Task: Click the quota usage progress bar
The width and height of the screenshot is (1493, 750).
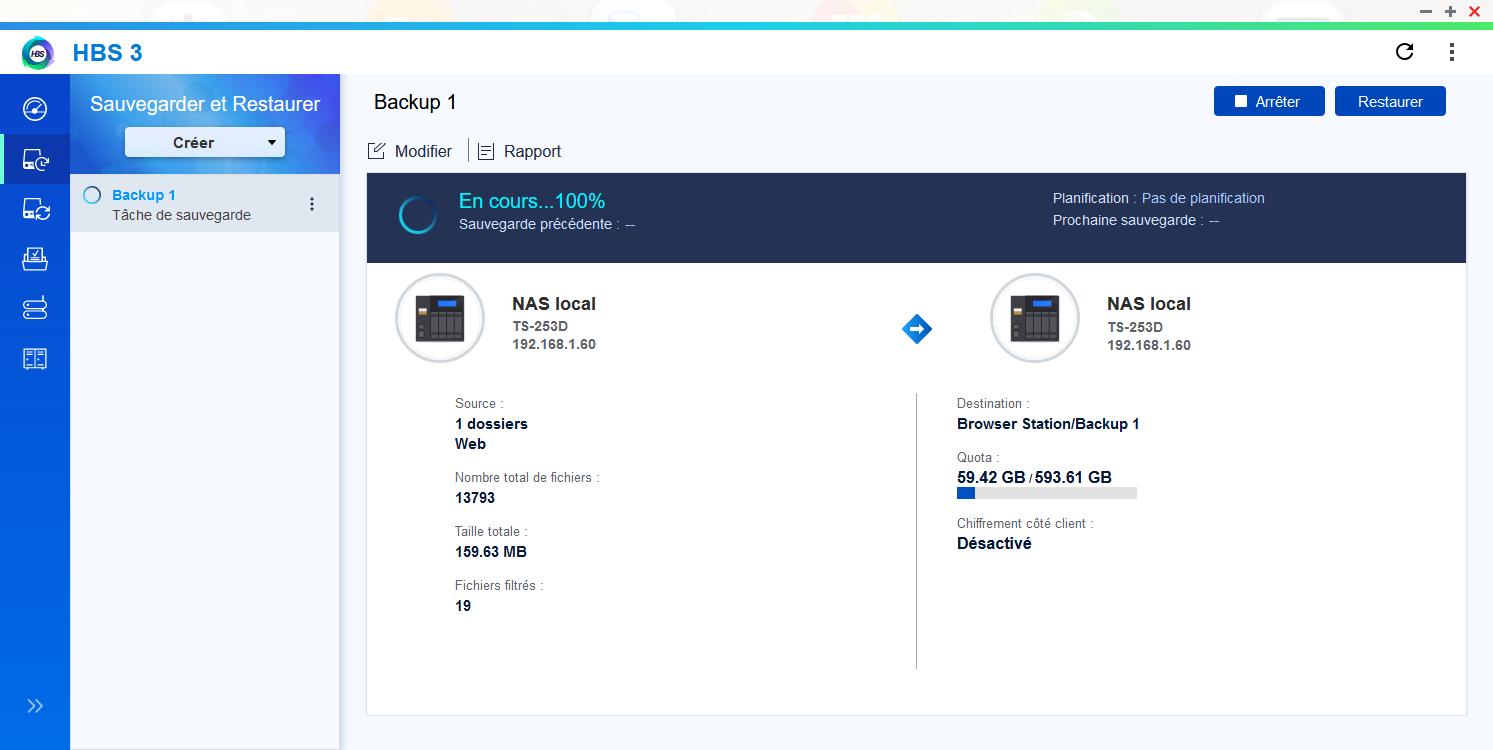Action: coord(1046,493)
